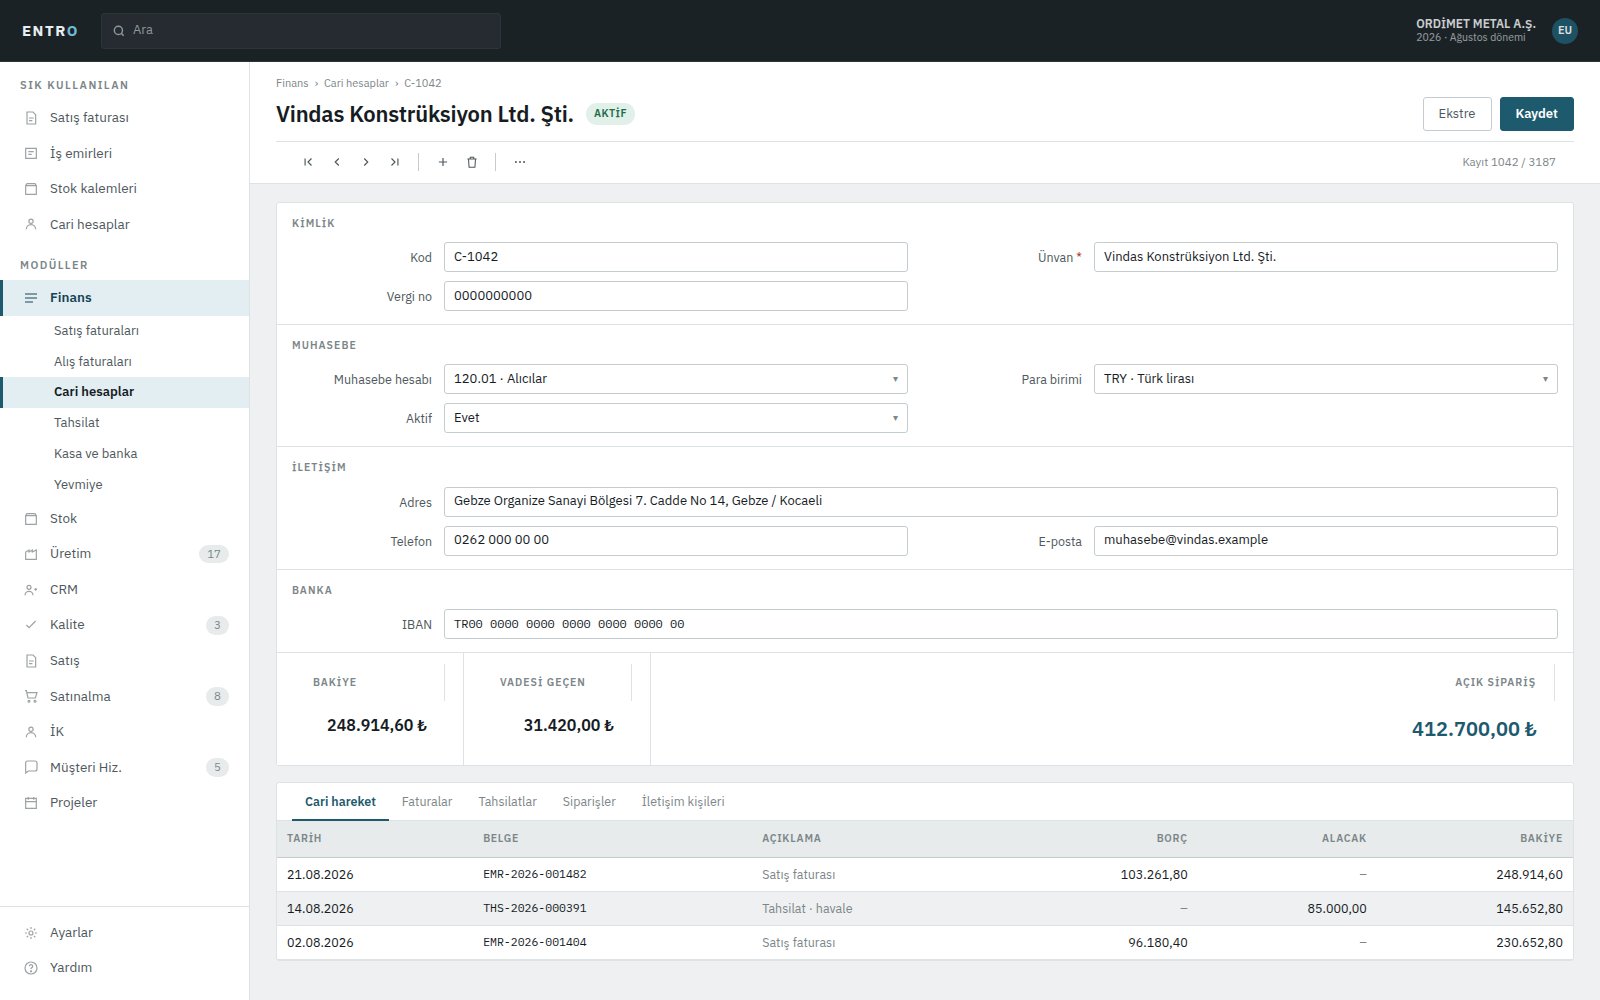Click the Ekstre button
The width and height of the screenshot is (1600, 1000).
tap(1457, 114)
